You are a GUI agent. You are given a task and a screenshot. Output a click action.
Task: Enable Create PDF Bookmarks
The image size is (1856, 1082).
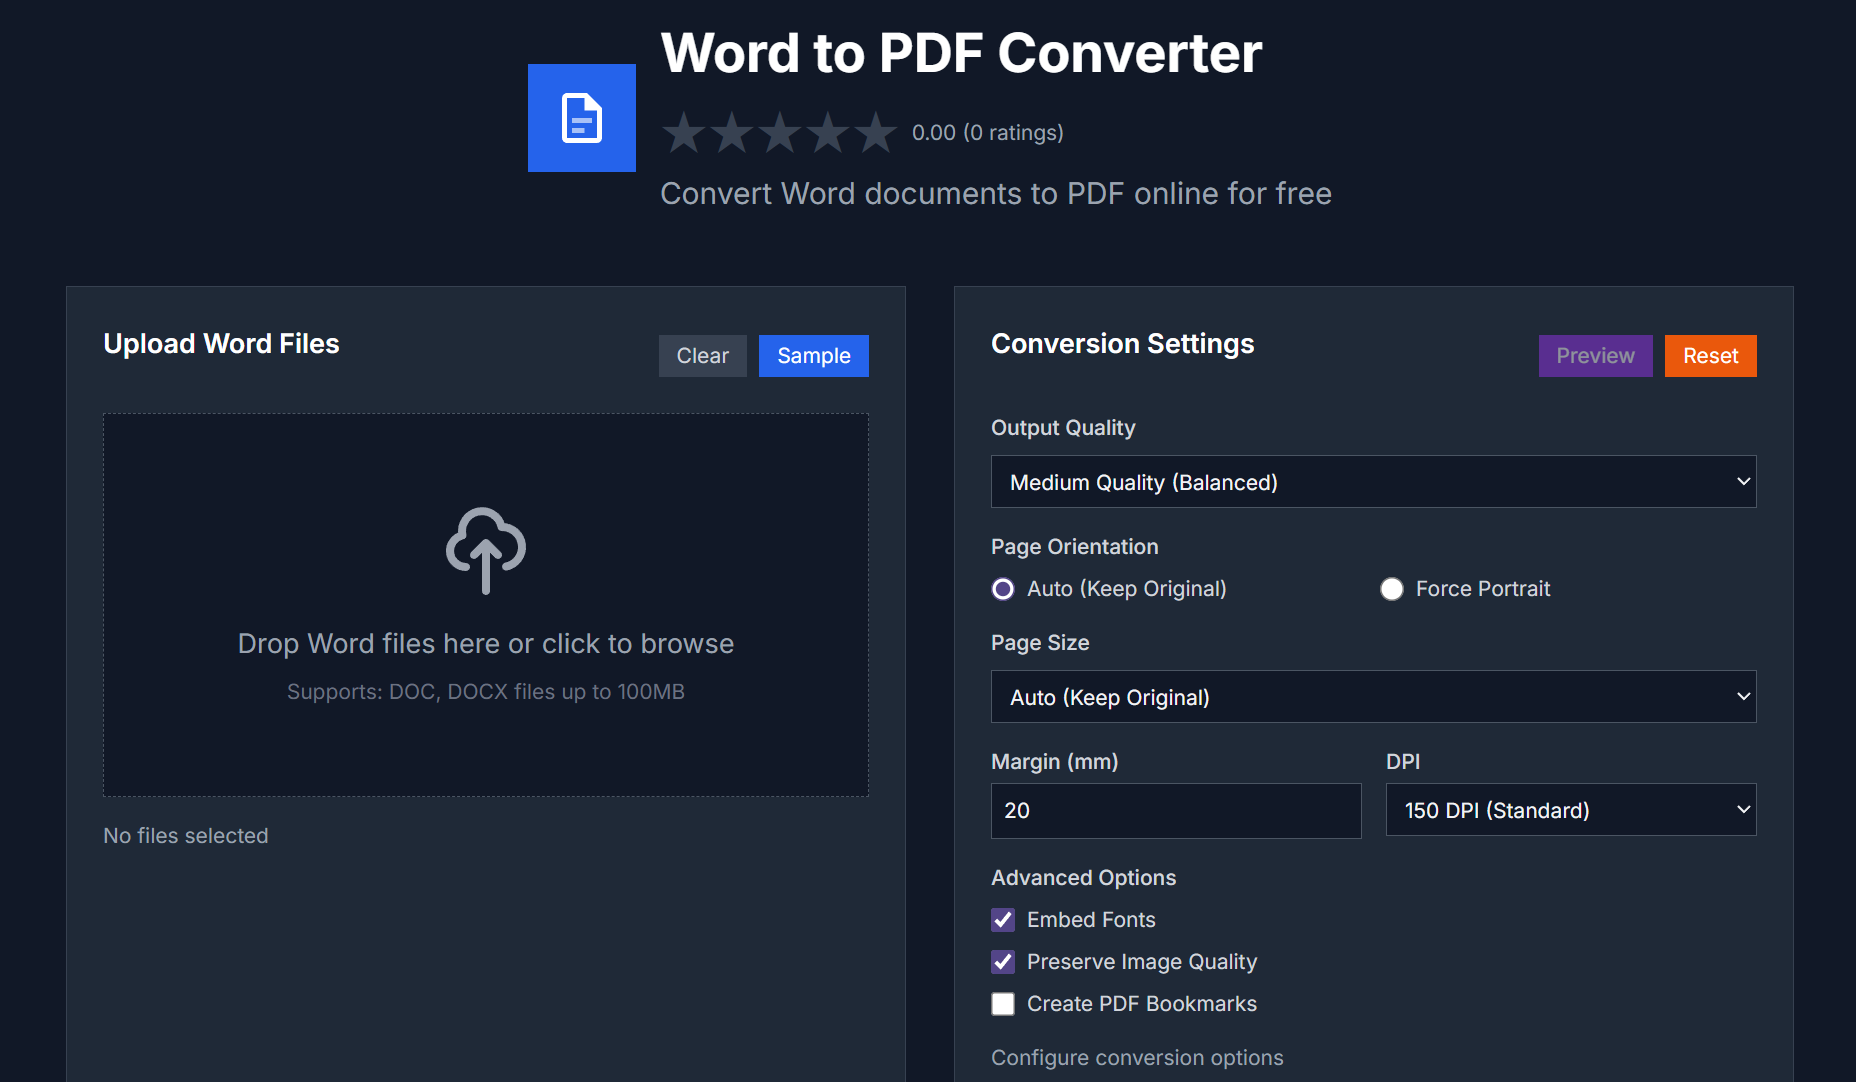[x=1003, y=1004]
